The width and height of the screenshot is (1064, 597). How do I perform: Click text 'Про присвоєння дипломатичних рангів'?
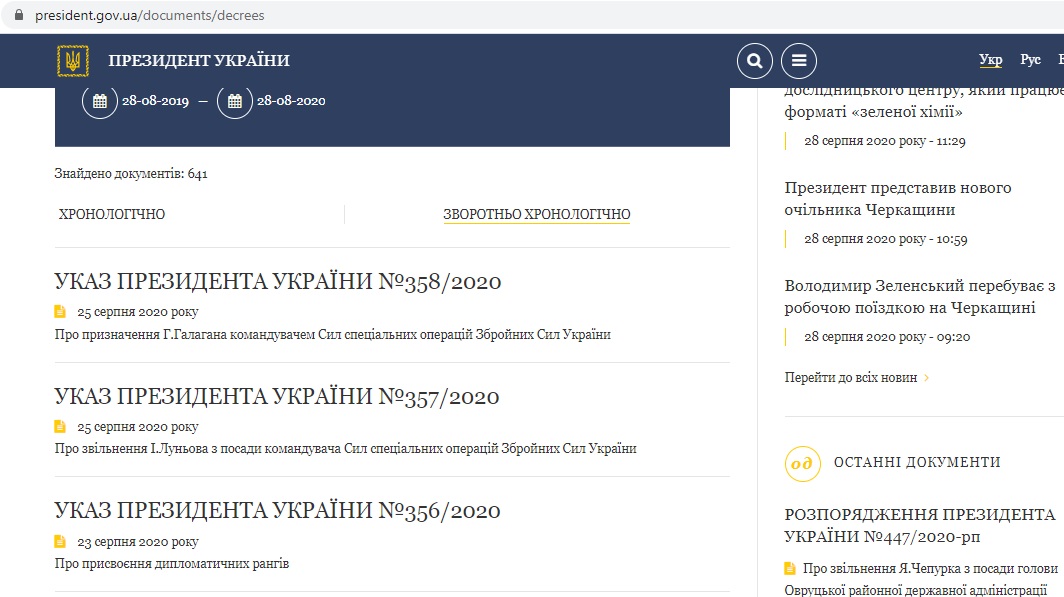(x=172, y=564)
